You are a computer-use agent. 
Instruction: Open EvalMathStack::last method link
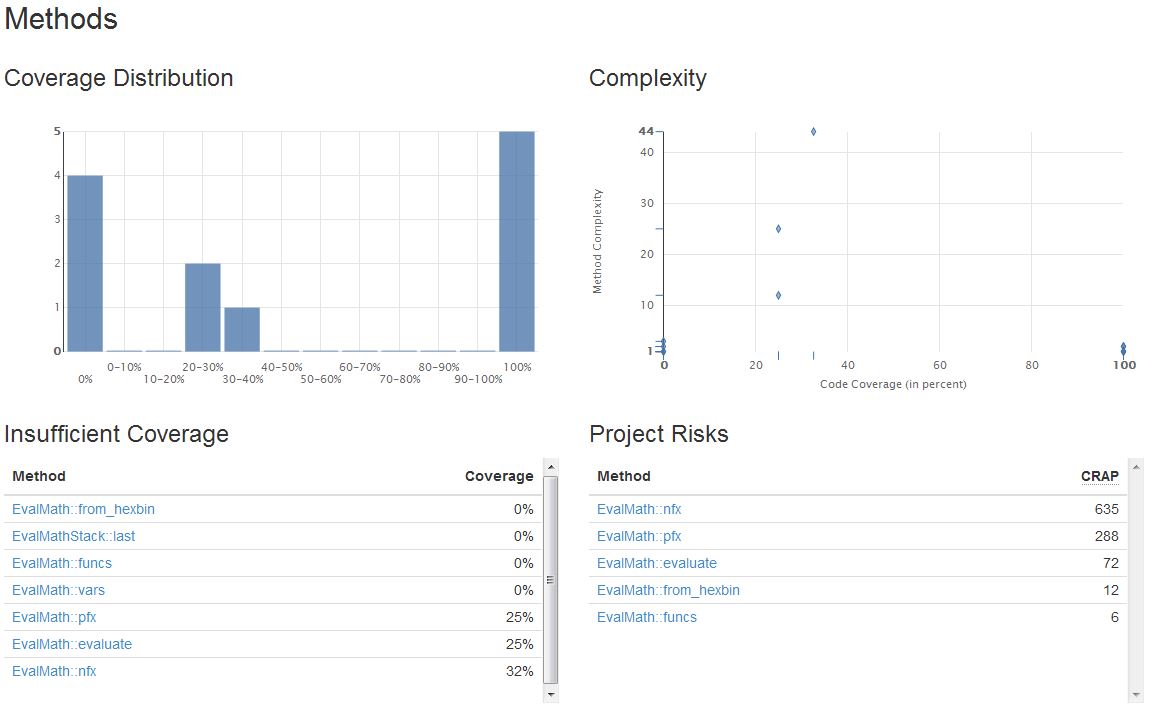coord(73,536)
